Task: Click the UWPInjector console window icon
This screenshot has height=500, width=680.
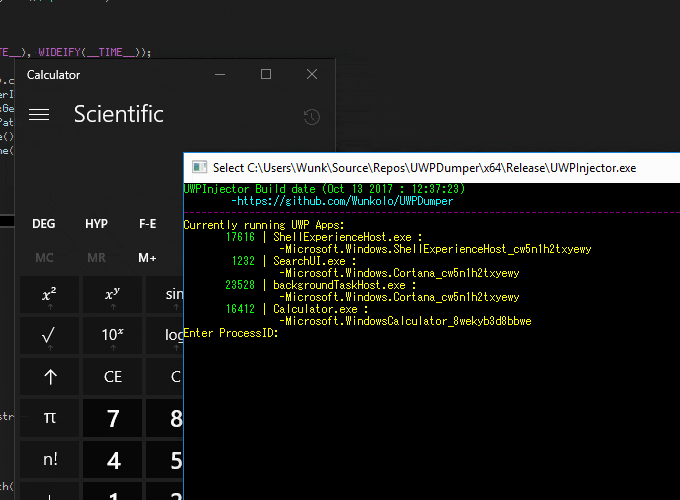Action: click(199, 167)
